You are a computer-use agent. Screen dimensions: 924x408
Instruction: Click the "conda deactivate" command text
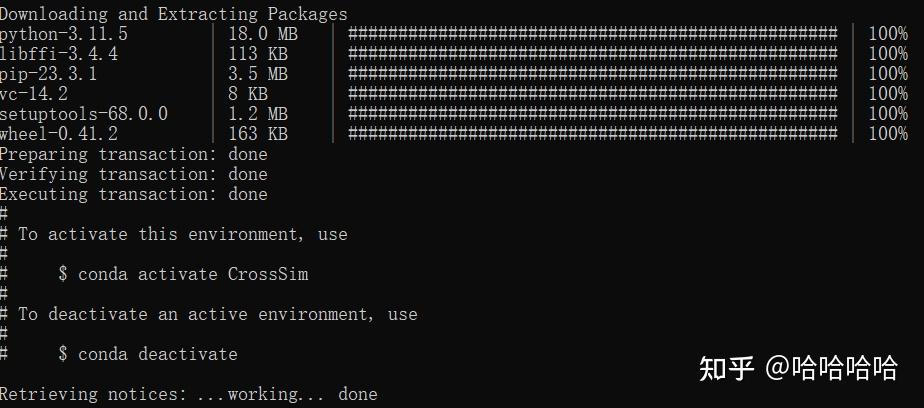(158, 354)
